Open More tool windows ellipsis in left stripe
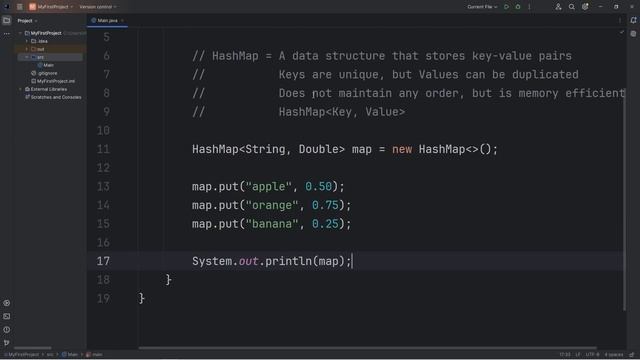 tap(7, 34)
